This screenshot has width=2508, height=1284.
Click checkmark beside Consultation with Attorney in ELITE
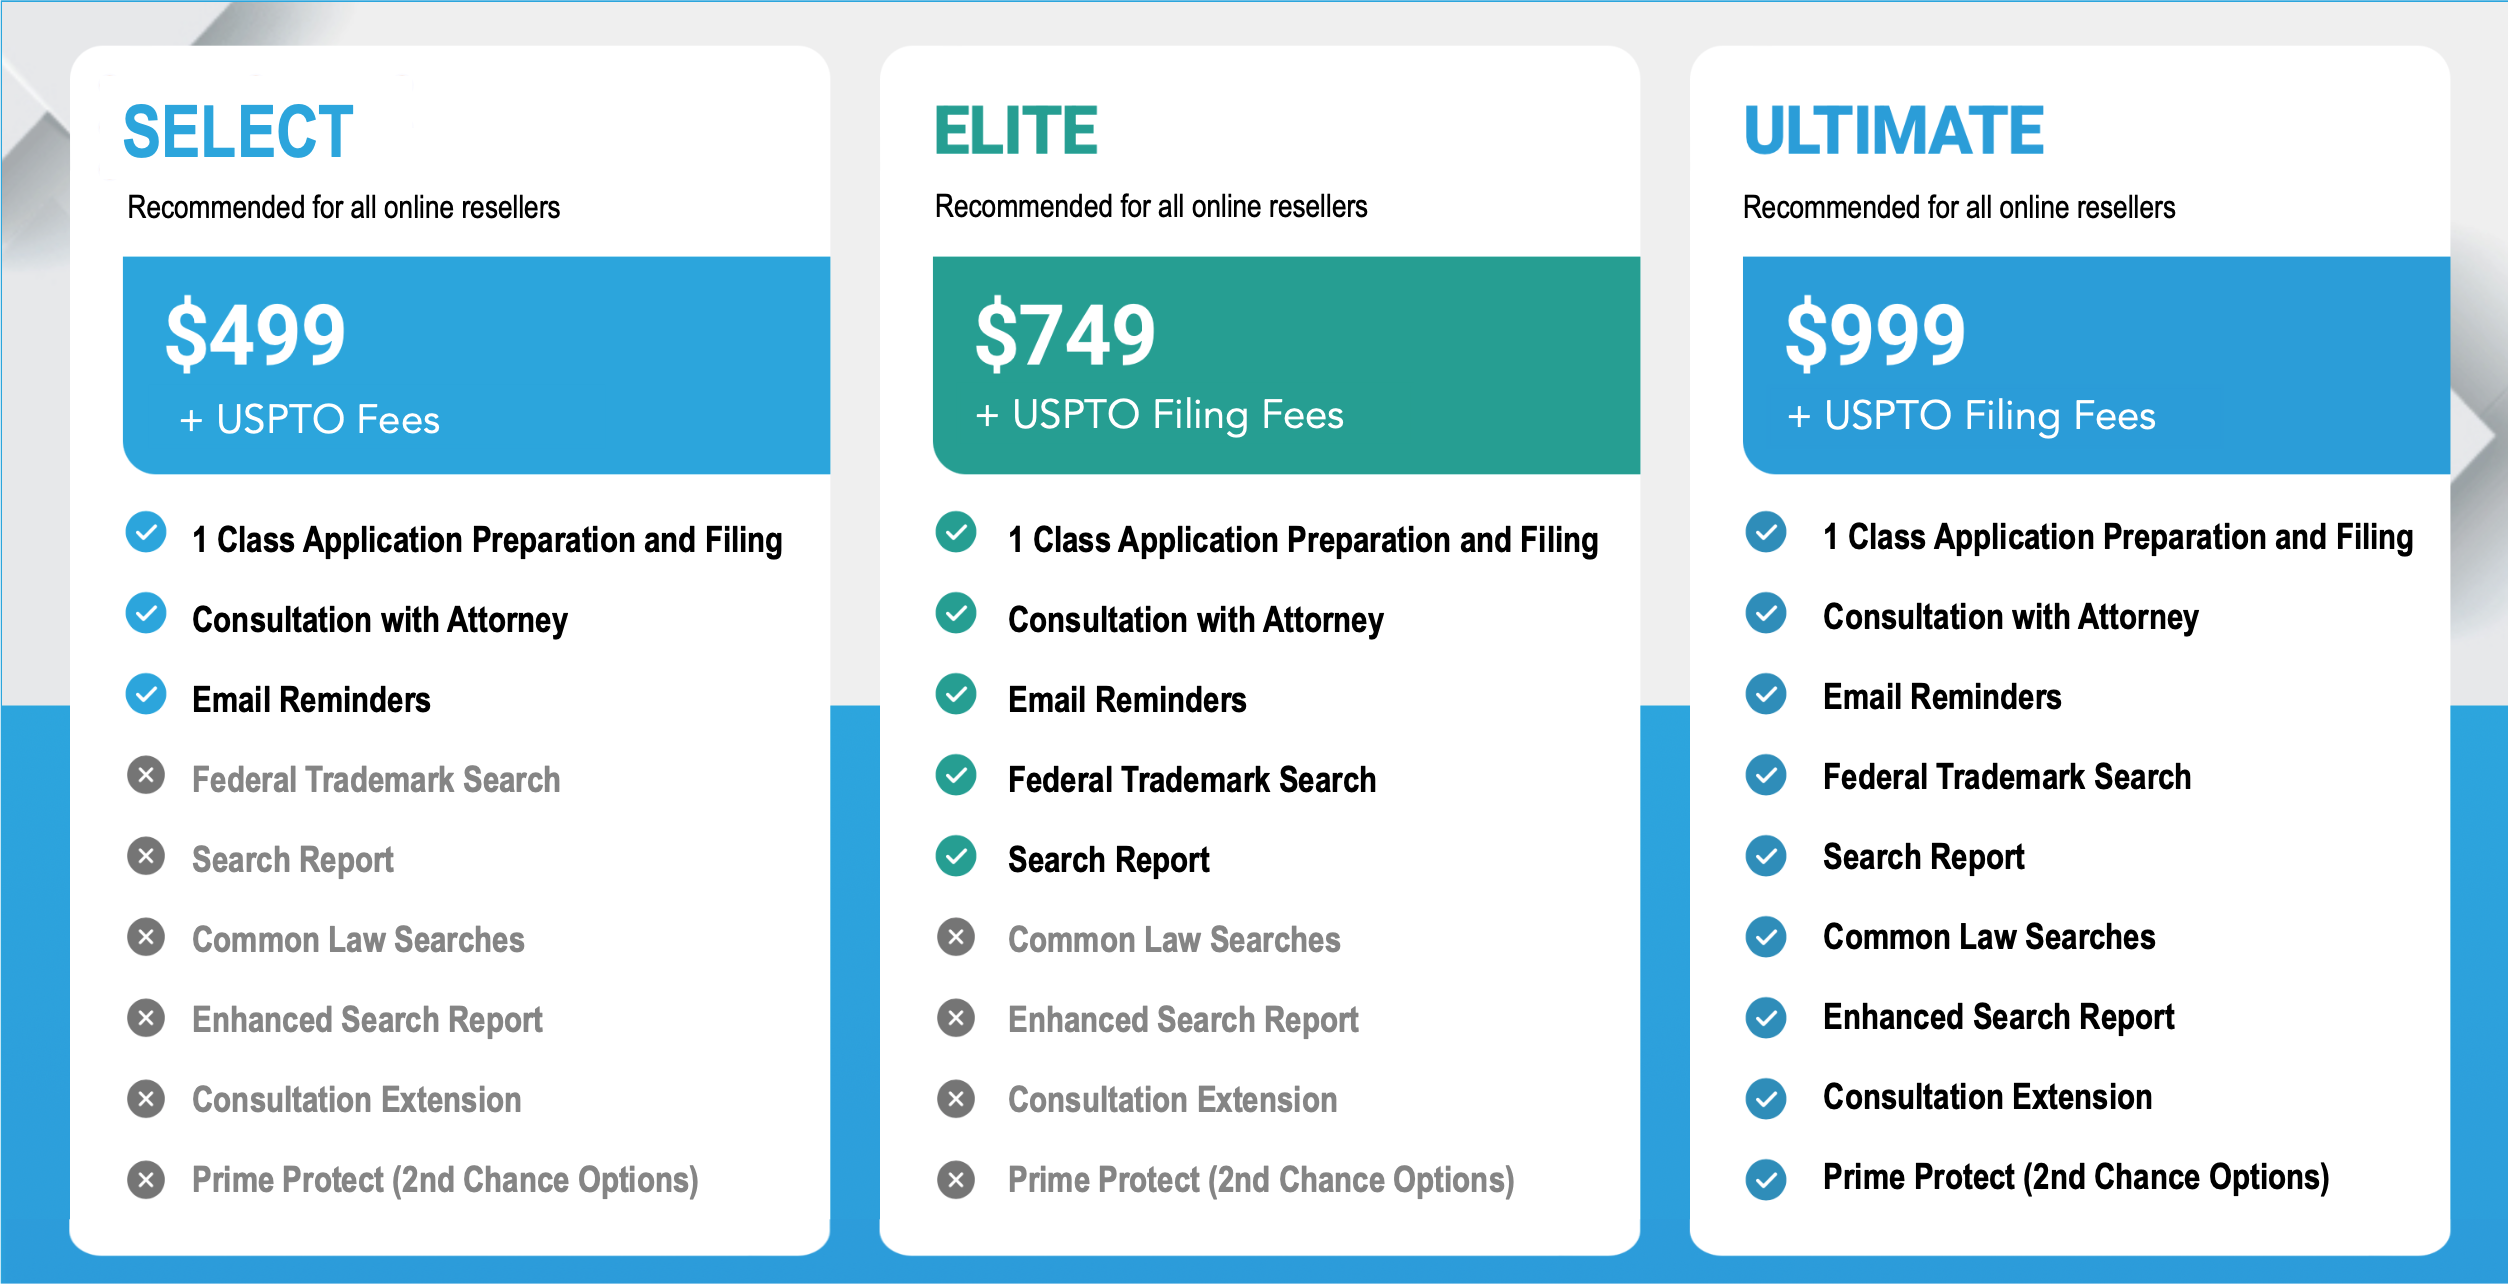[x=956, y=613]
